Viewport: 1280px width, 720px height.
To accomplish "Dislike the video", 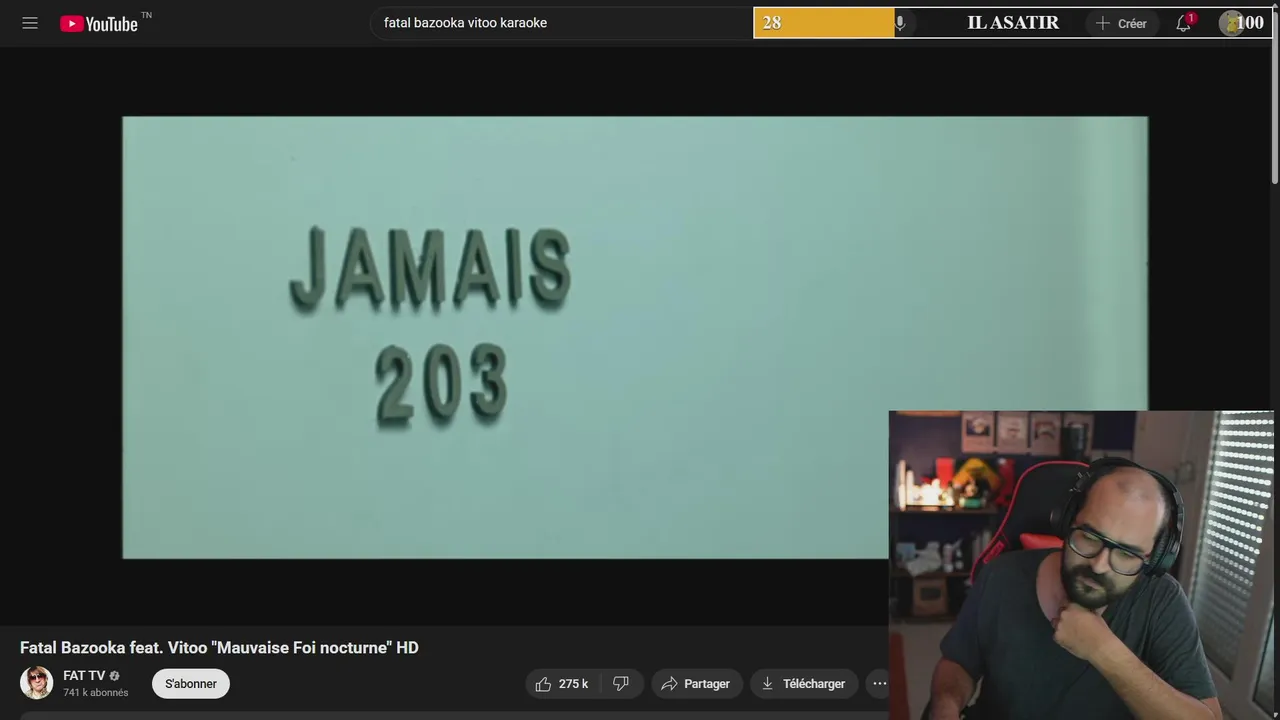I will (621, 684).
